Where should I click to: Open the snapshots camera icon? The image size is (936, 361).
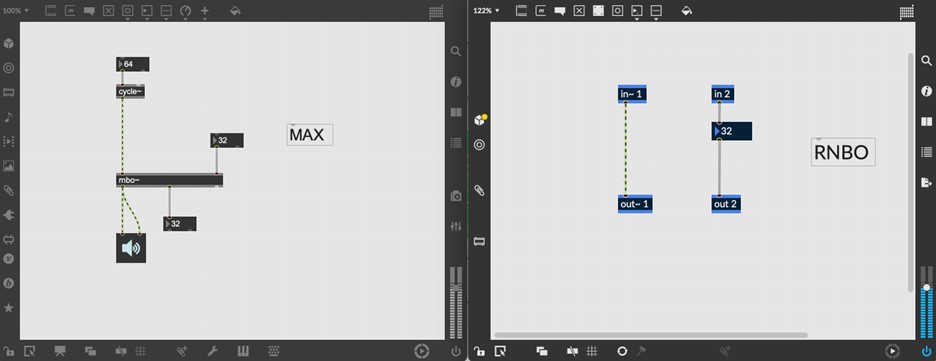click(456, 196)
